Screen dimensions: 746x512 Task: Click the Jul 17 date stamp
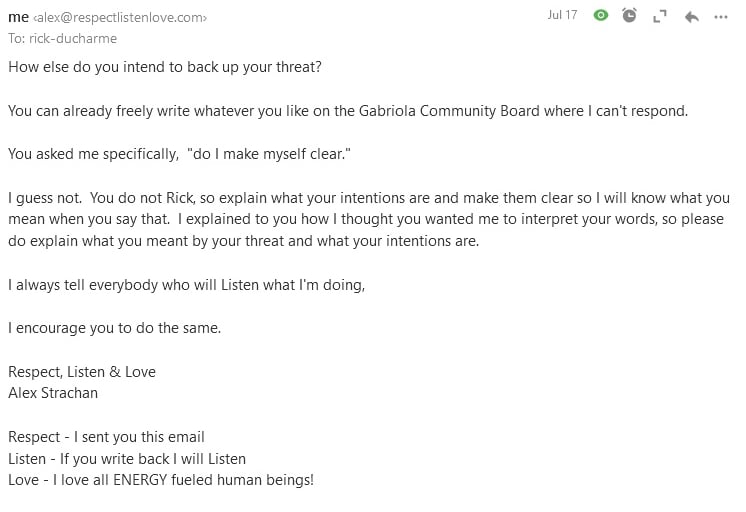pos(562,15)
